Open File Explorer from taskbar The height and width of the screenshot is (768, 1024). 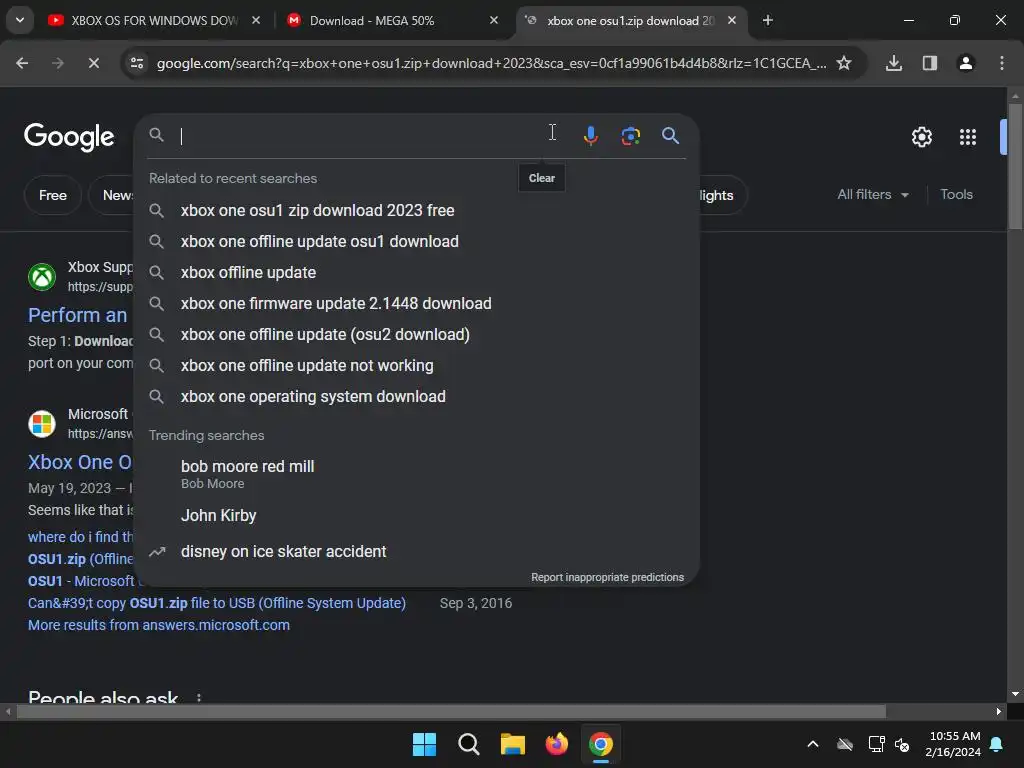[513, 744]
